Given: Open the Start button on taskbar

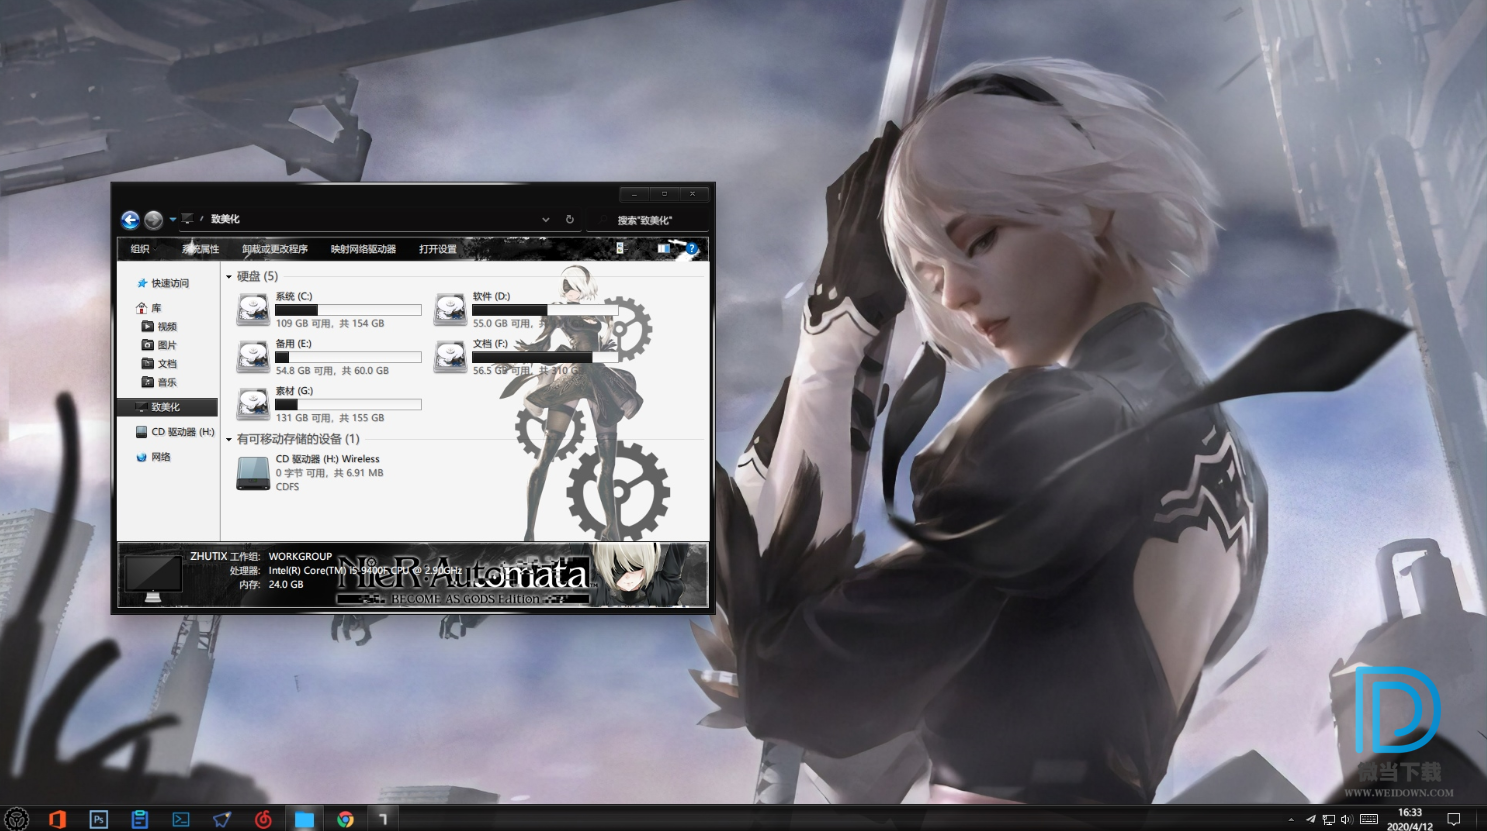Looking at the screenshot, I should coord(17,819).
